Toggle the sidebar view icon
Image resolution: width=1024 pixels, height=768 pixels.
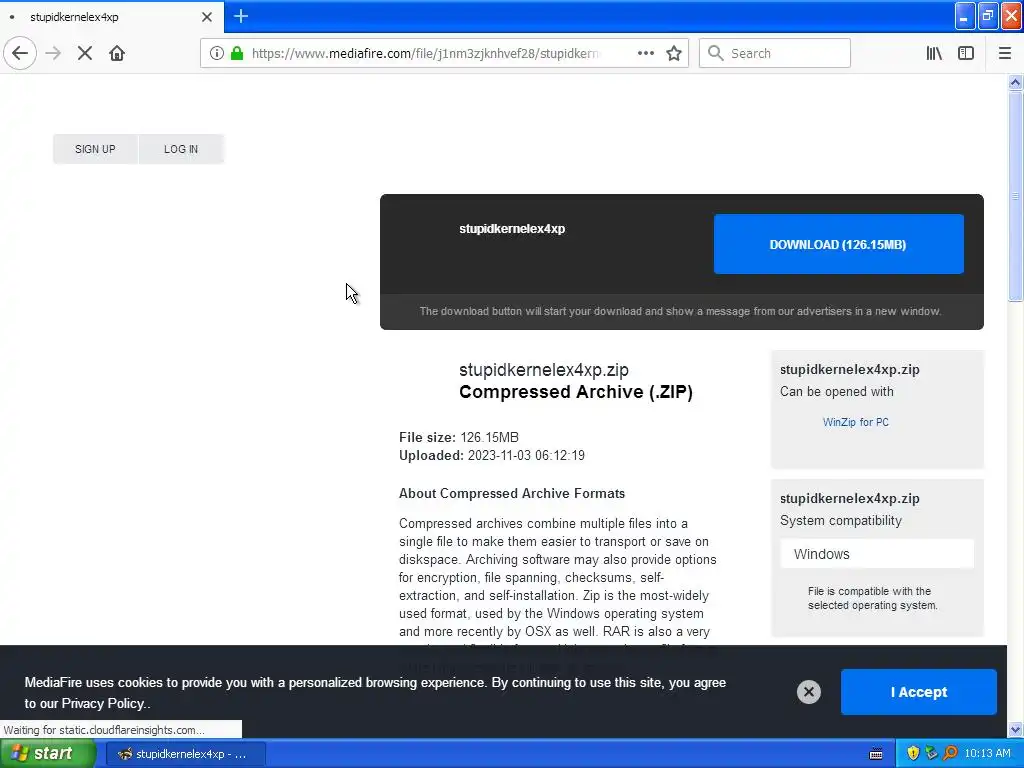click(966, 54)
